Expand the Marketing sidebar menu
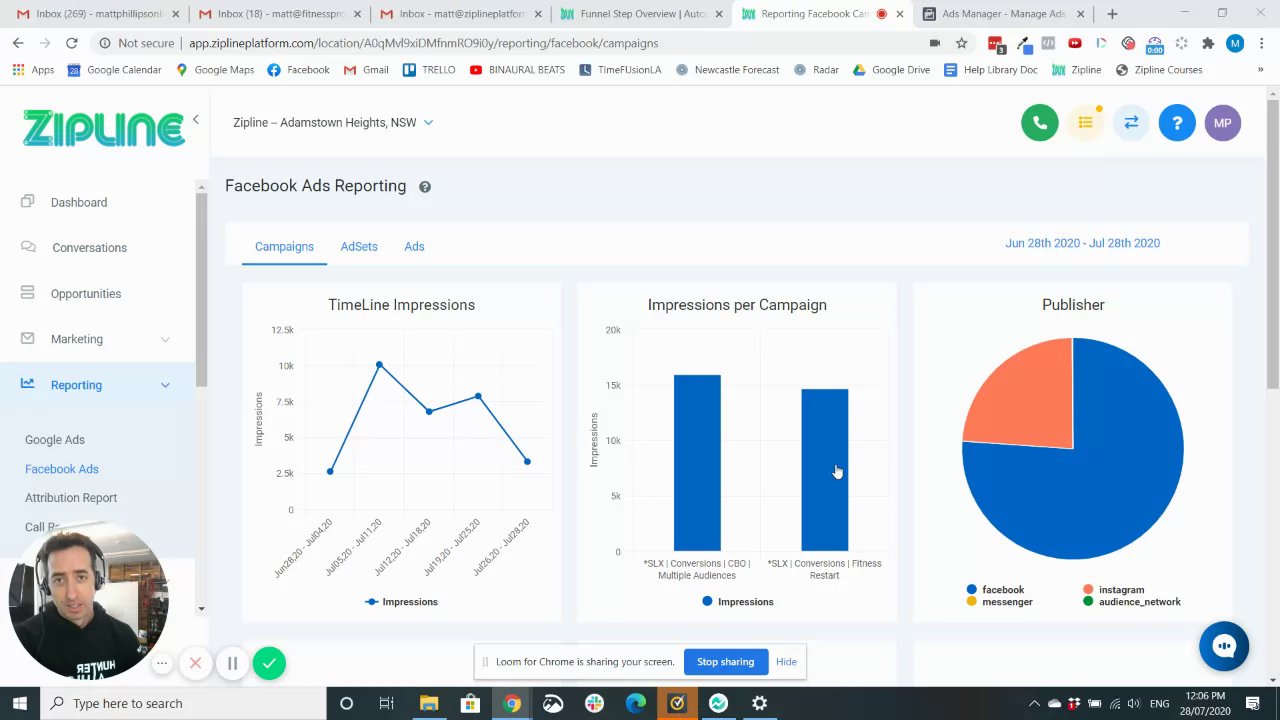Image resolution: width=1280 pixels, height=720 pixels. coord(100,339)
